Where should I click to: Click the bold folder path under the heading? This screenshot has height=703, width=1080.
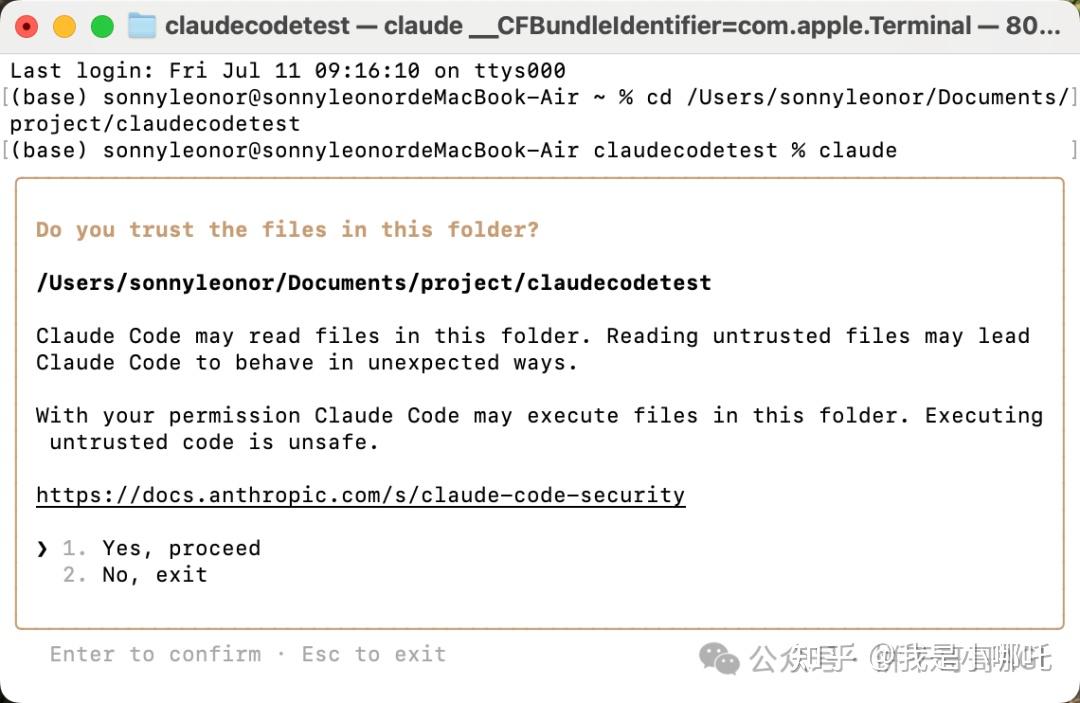[373, 282]
